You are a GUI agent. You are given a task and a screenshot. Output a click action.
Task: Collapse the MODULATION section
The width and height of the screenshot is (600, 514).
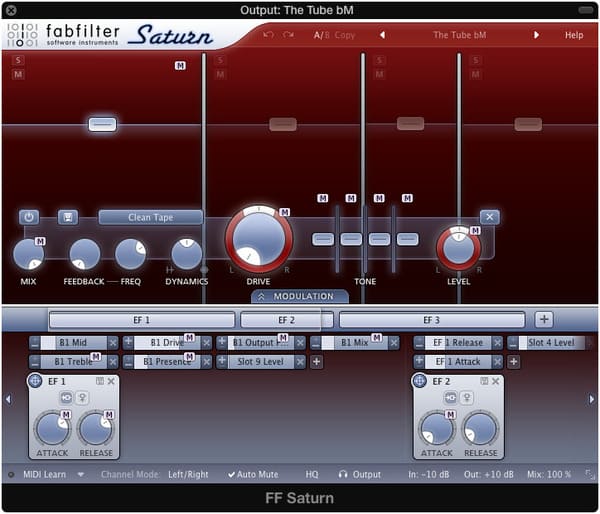pyautogui.click(x=299, y=297)
